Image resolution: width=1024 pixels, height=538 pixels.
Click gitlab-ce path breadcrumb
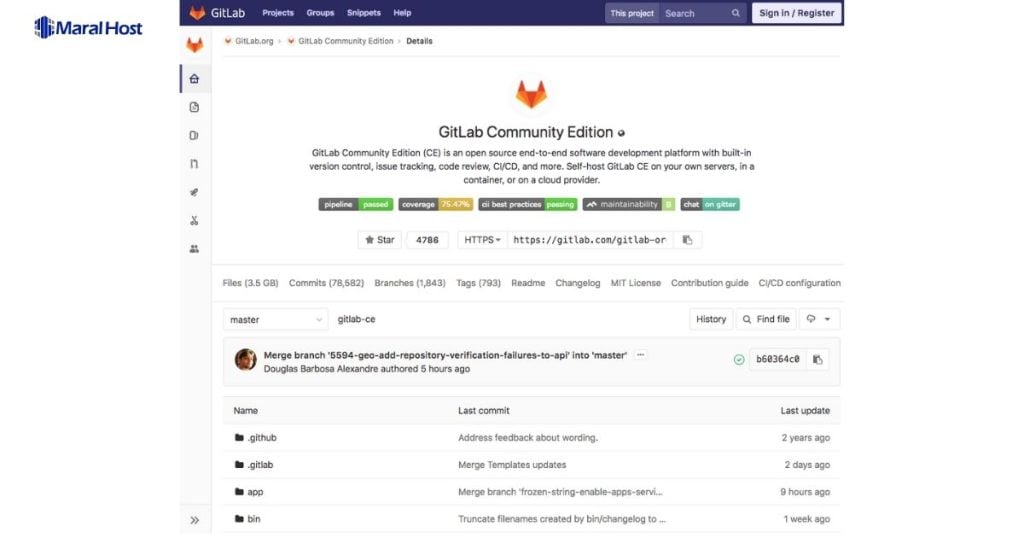pos(356,319)
